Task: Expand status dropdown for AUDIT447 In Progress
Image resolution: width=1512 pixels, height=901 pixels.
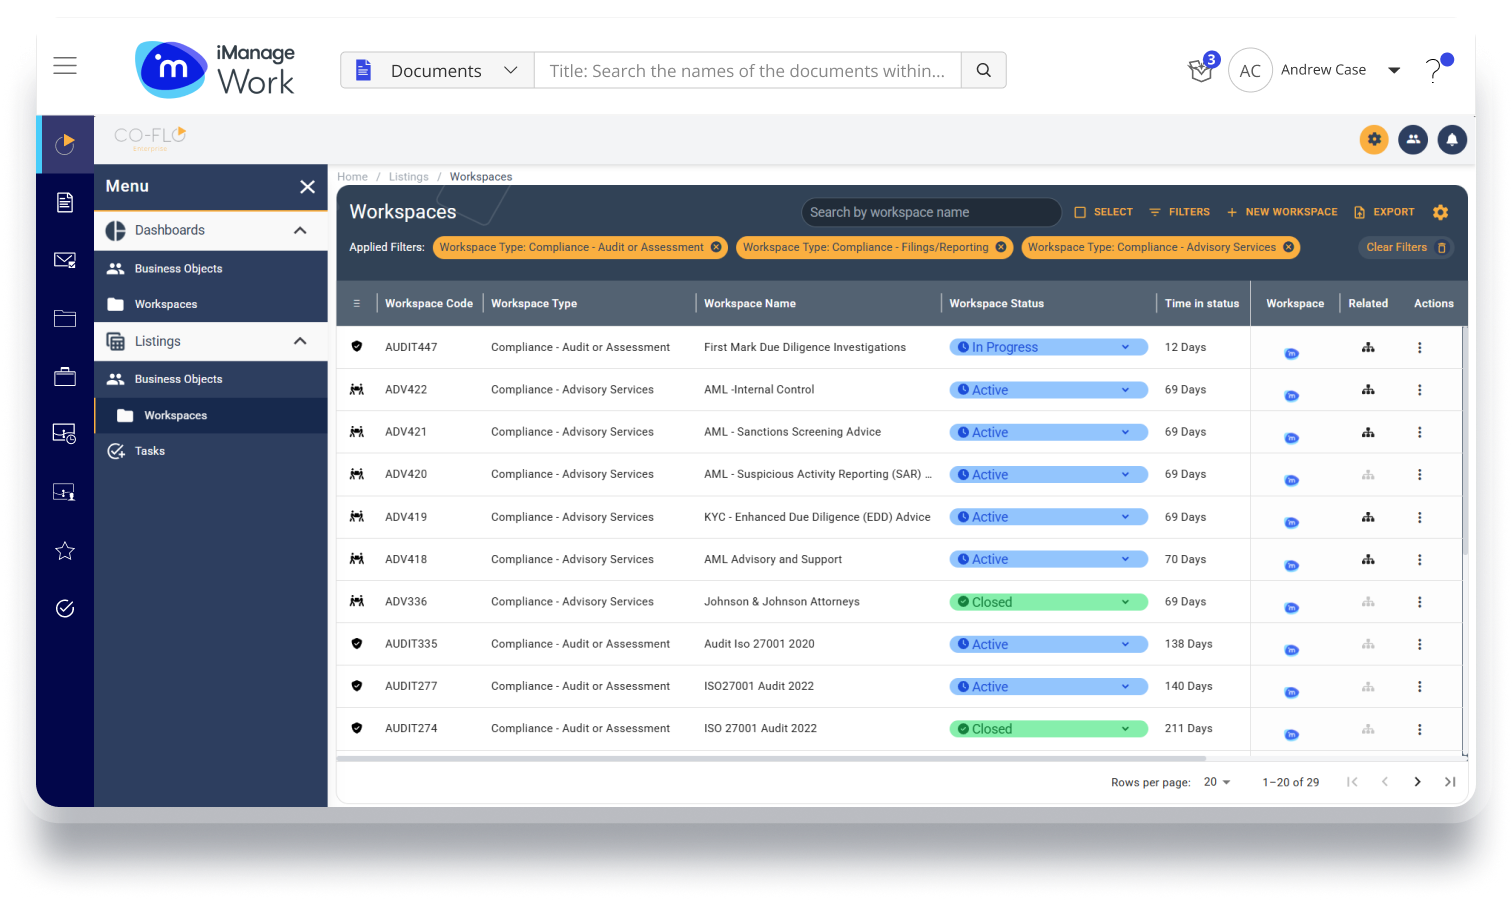Action: coord(1125,347)
